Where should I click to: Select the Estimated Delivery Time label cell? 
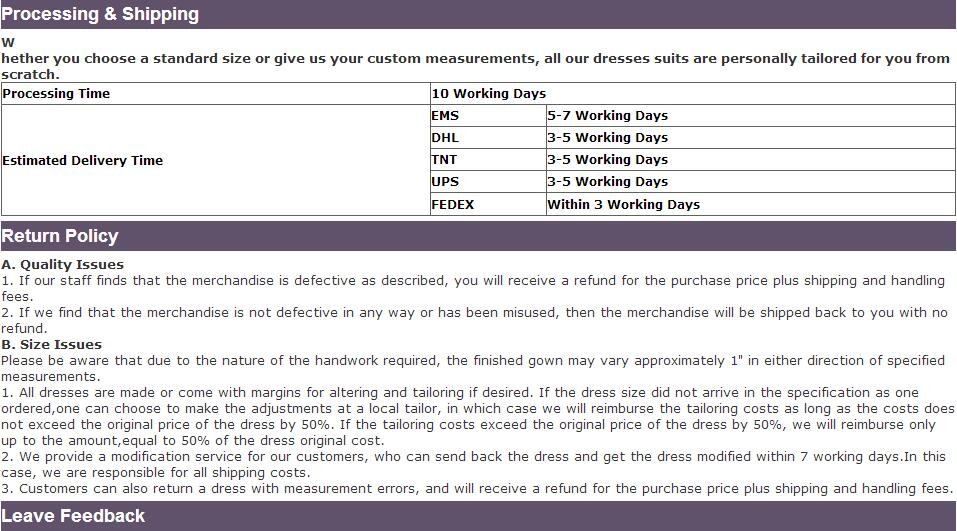(x=83, y=160)
